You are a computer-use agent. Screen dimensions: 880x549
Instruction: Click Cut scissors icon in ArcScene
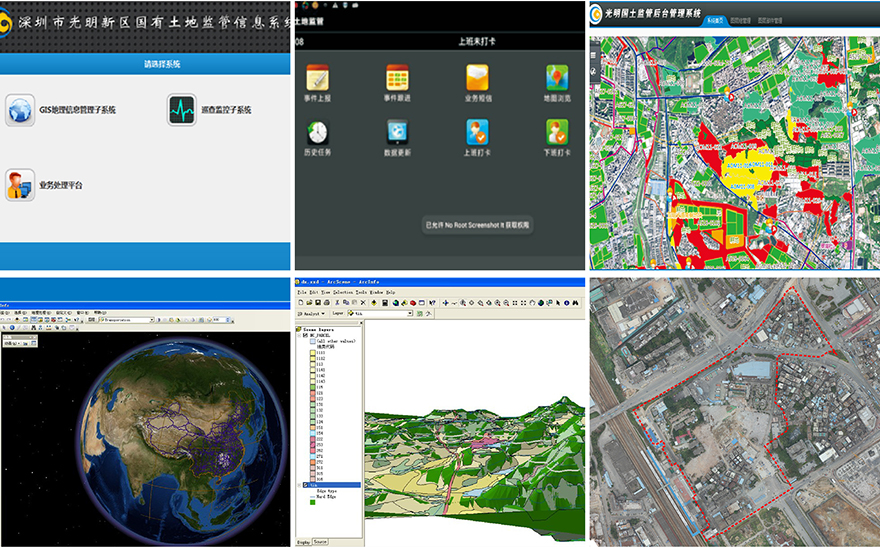337,303
